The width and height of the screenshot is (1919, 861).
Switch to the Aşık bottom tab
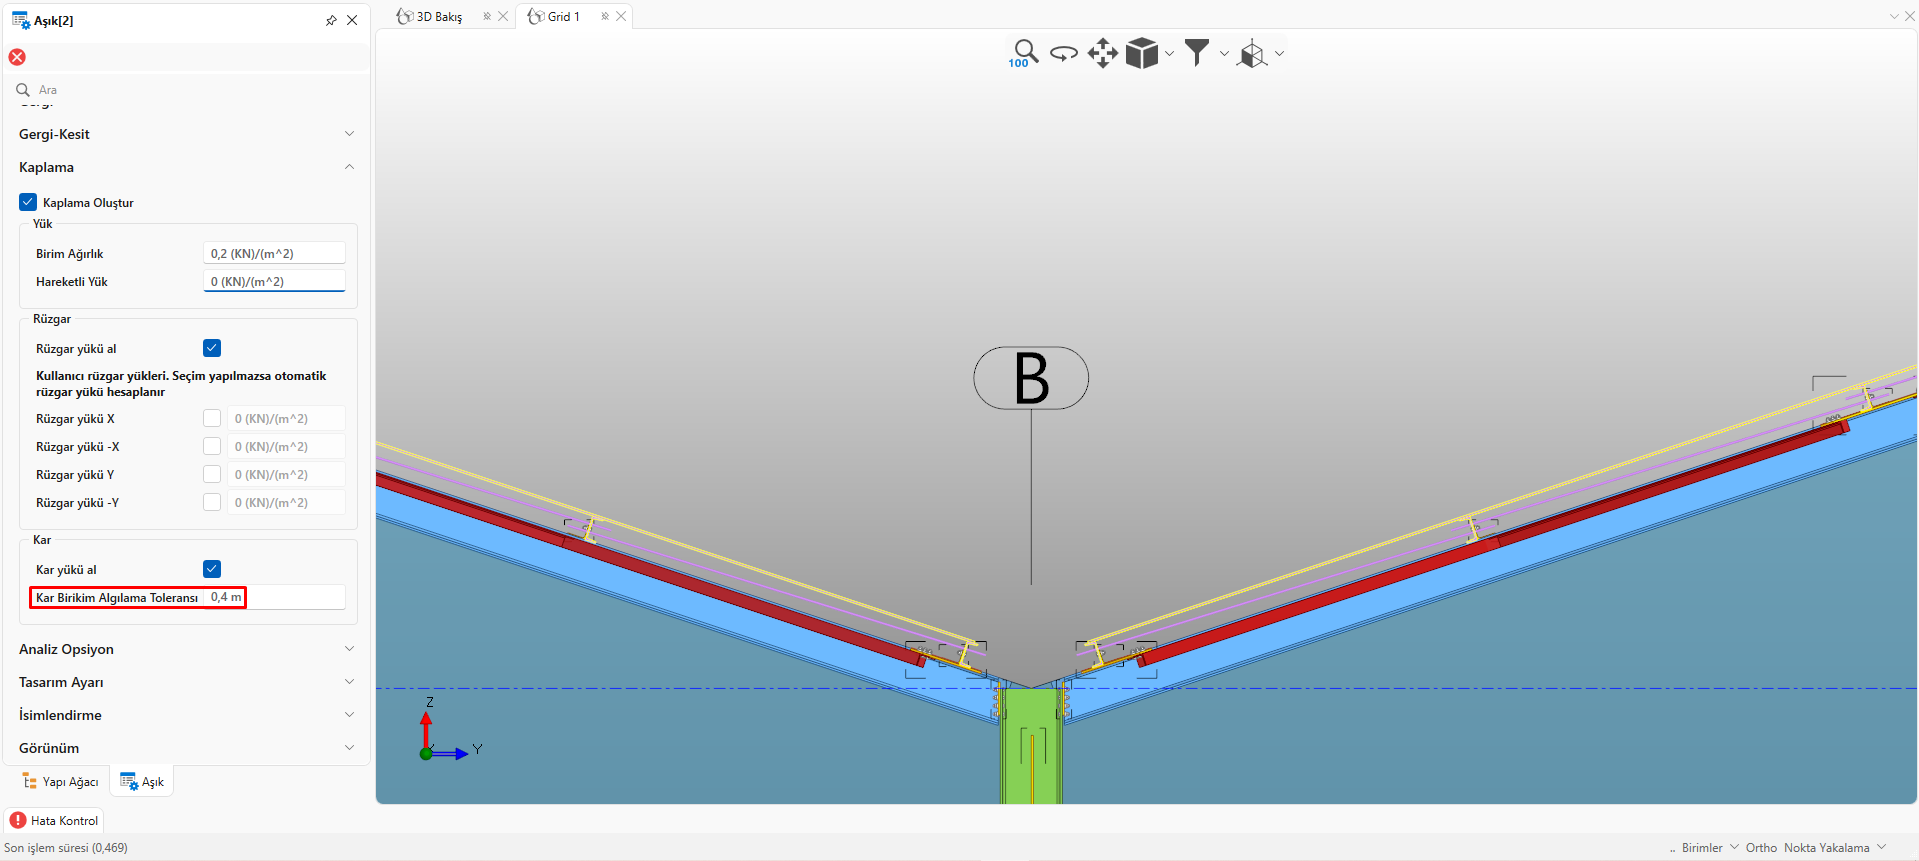coord(142,782)
